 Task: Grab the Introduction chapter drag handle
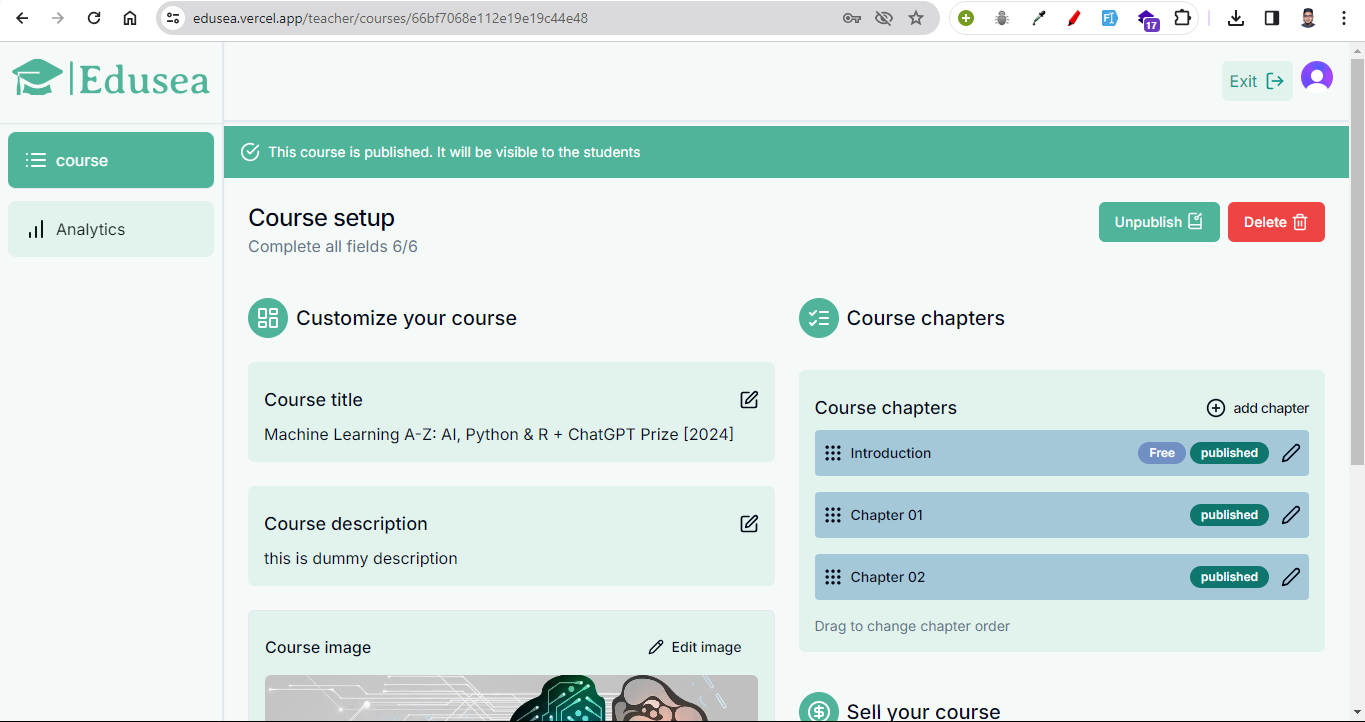pyautogui.click(x=833, y=453)
